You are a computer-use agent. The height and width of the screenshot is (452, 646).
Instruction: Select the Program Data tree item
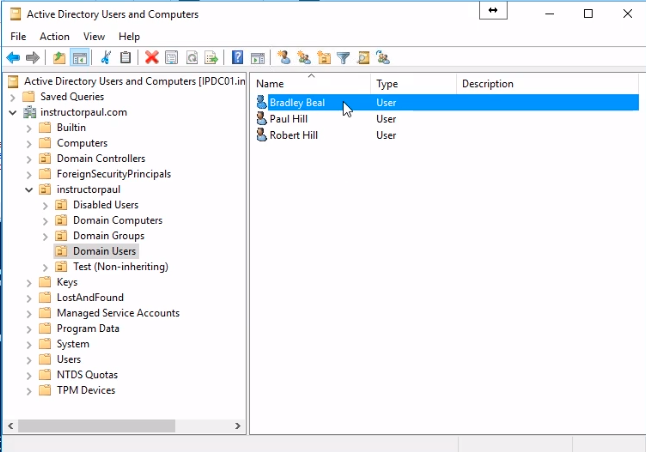tap(88, 328)
